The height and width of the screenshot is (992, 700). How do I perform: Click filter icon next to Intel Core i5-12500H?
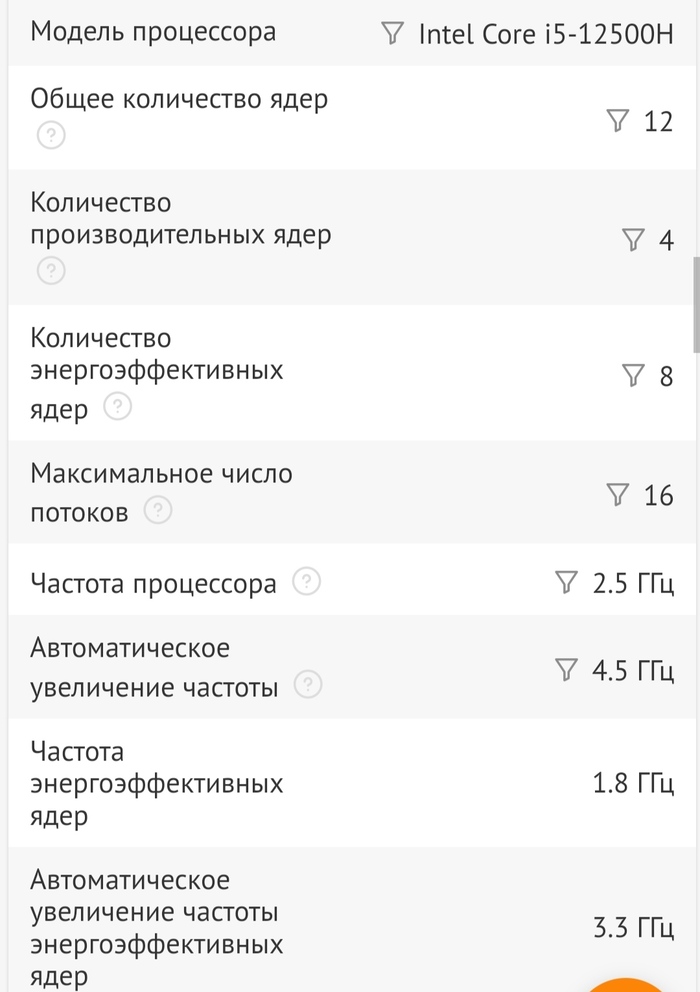pos(393,34)
